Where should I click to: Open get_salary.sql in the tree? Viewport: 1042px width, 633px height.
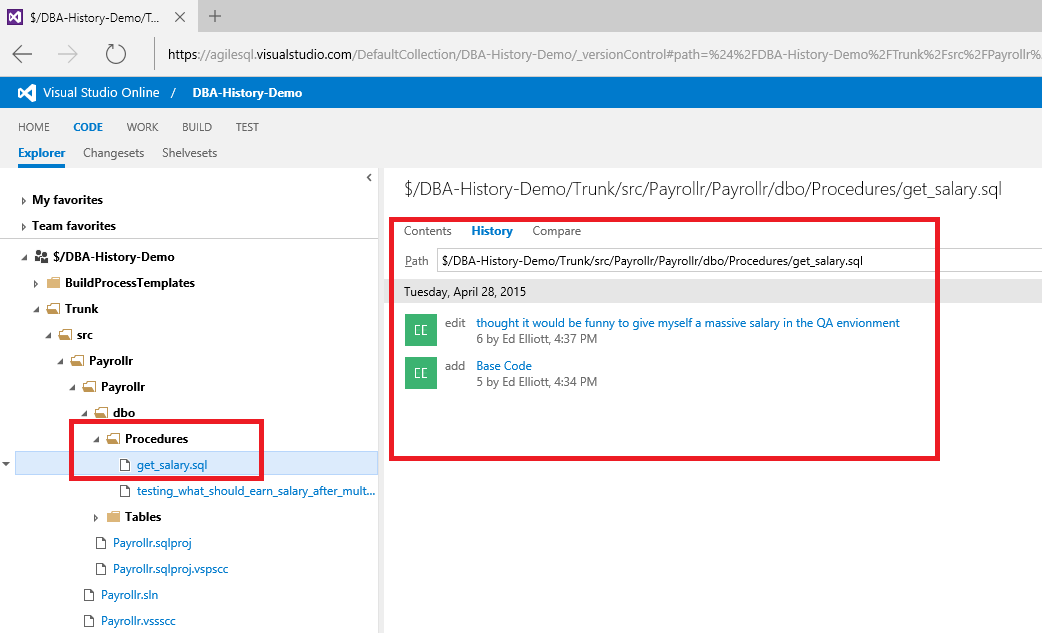click(172, 465)
